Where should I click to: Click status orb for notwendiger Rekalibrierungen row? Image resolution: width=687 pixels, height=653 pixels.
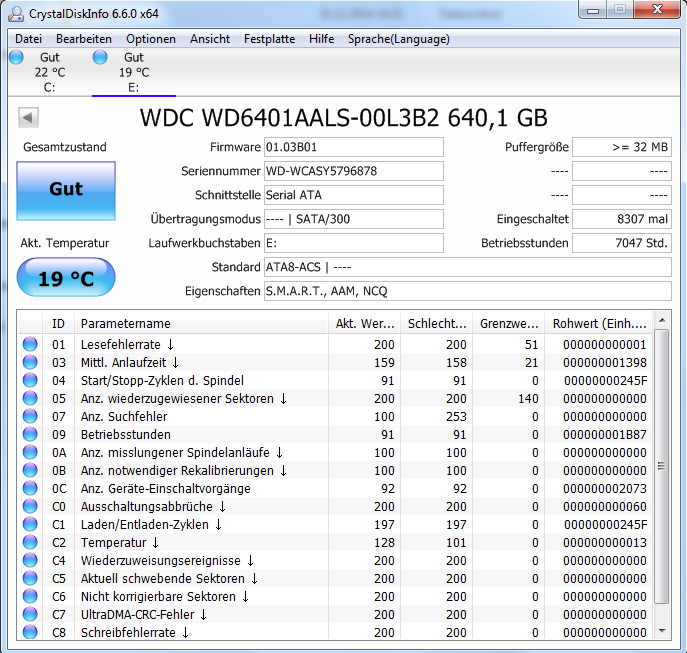pos(30,470)
